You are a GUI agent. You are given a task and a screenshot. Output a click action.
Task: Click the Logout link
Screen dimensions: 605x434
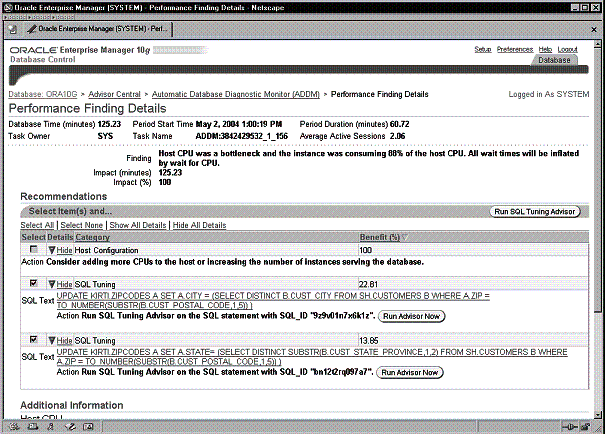coord(567,49)
